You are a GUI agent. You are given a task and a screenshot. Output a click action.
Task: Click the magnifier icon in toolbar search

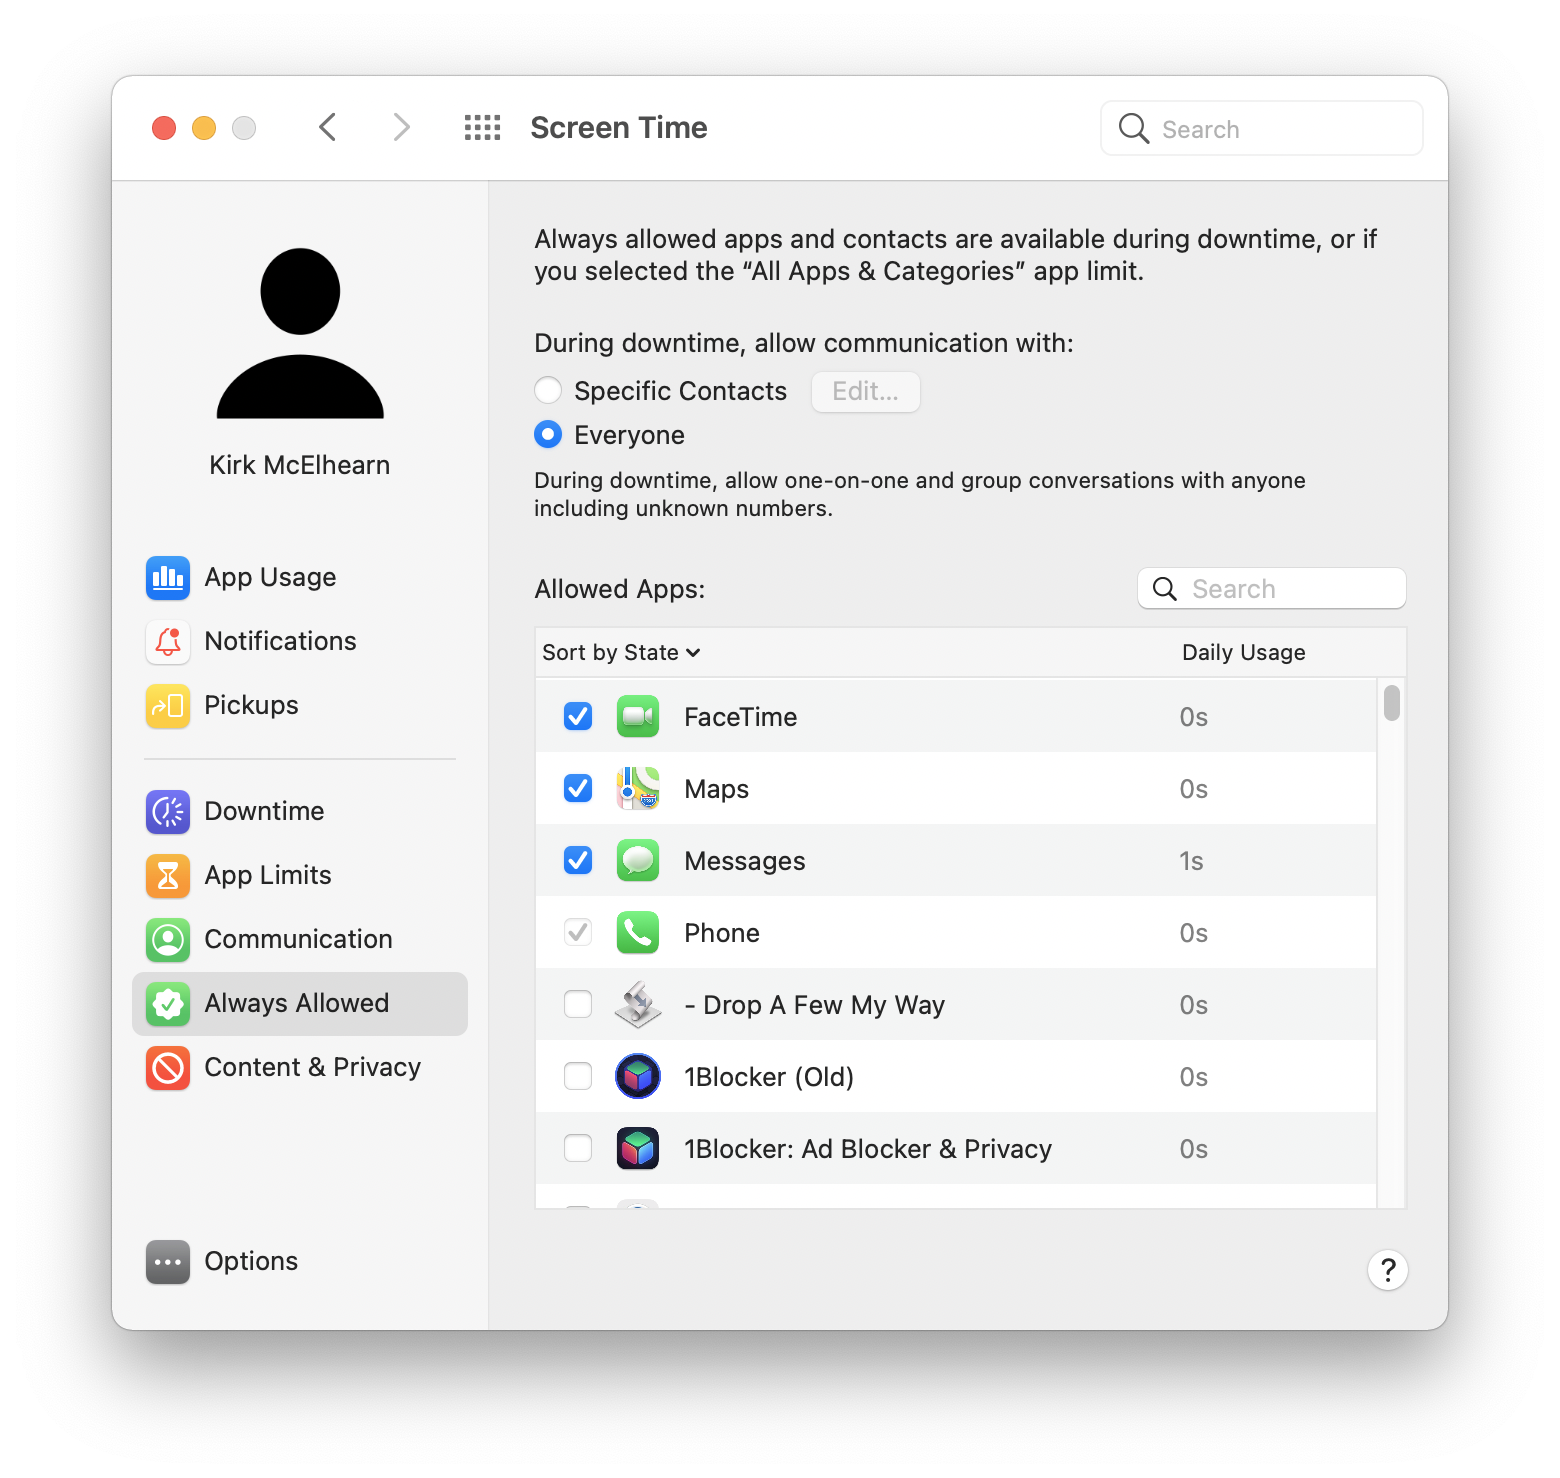point(1133,128)
